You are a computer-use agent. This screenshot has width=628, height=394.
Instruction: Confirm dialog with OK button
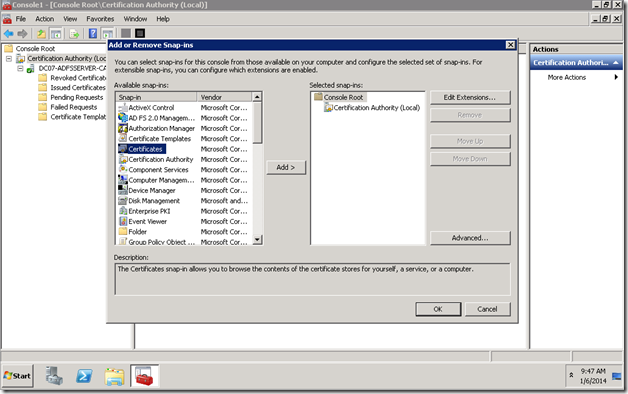[x=438, y=309]
